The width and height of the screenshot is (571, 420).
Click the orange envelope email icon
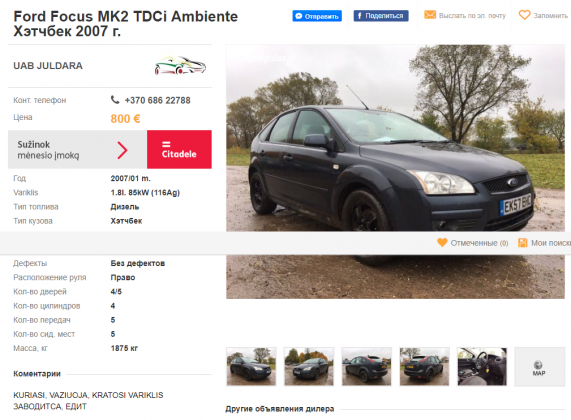430,15
